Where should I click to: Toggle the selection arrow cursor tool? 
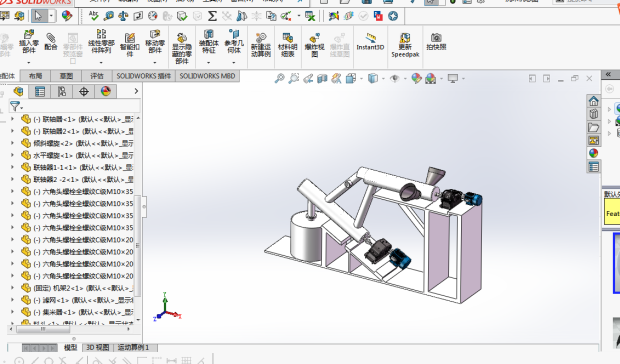coord(38,16)
